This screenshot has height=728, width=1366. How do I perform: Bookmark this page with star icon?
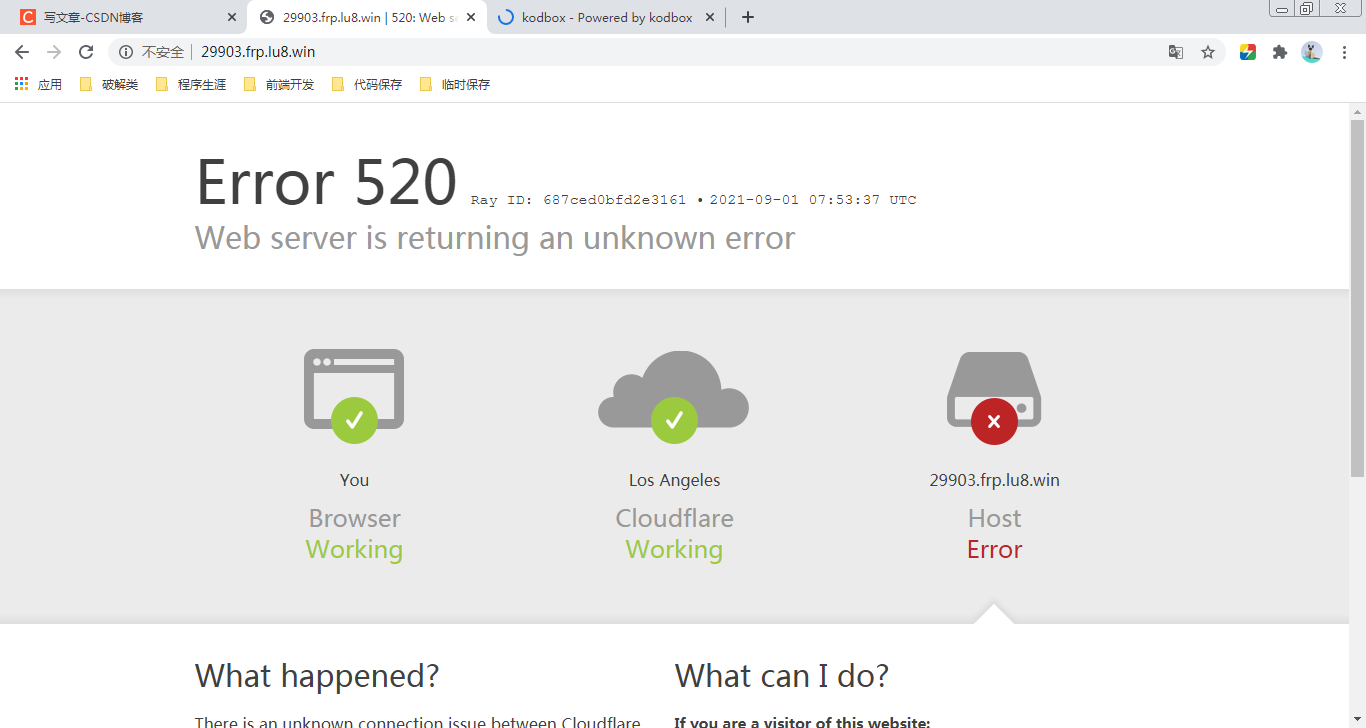pos(1208,52)
